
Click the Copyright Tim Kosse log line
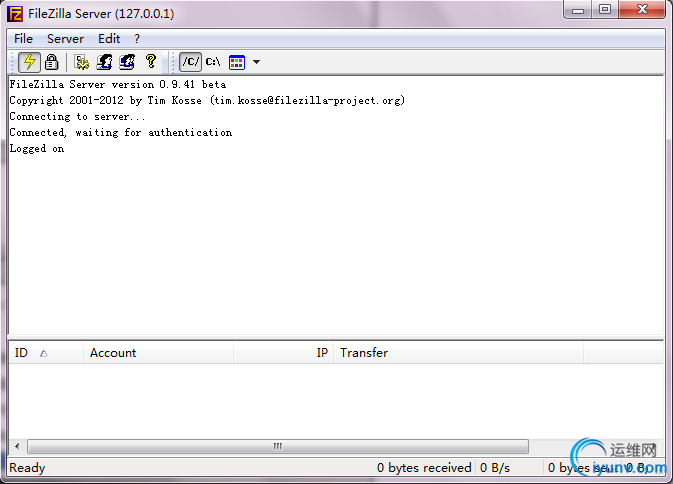coord(207,100)
